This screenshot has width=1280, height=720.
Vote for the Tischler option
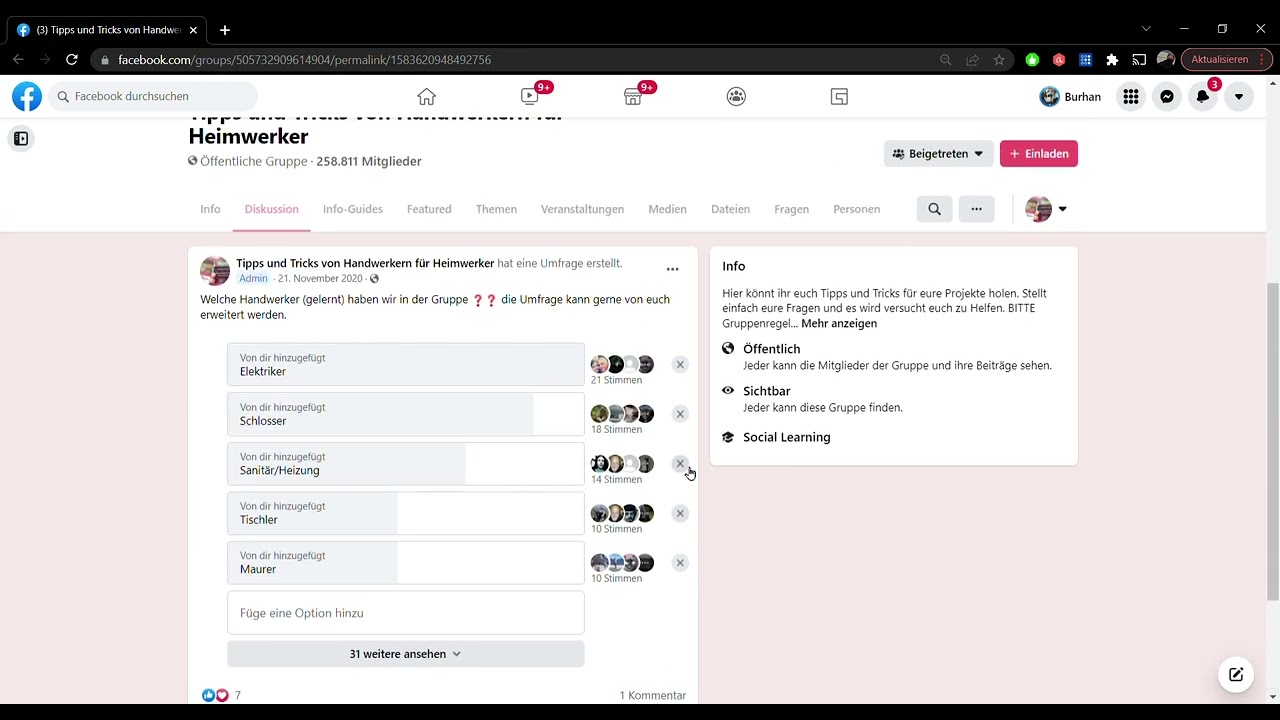point(405,513)
